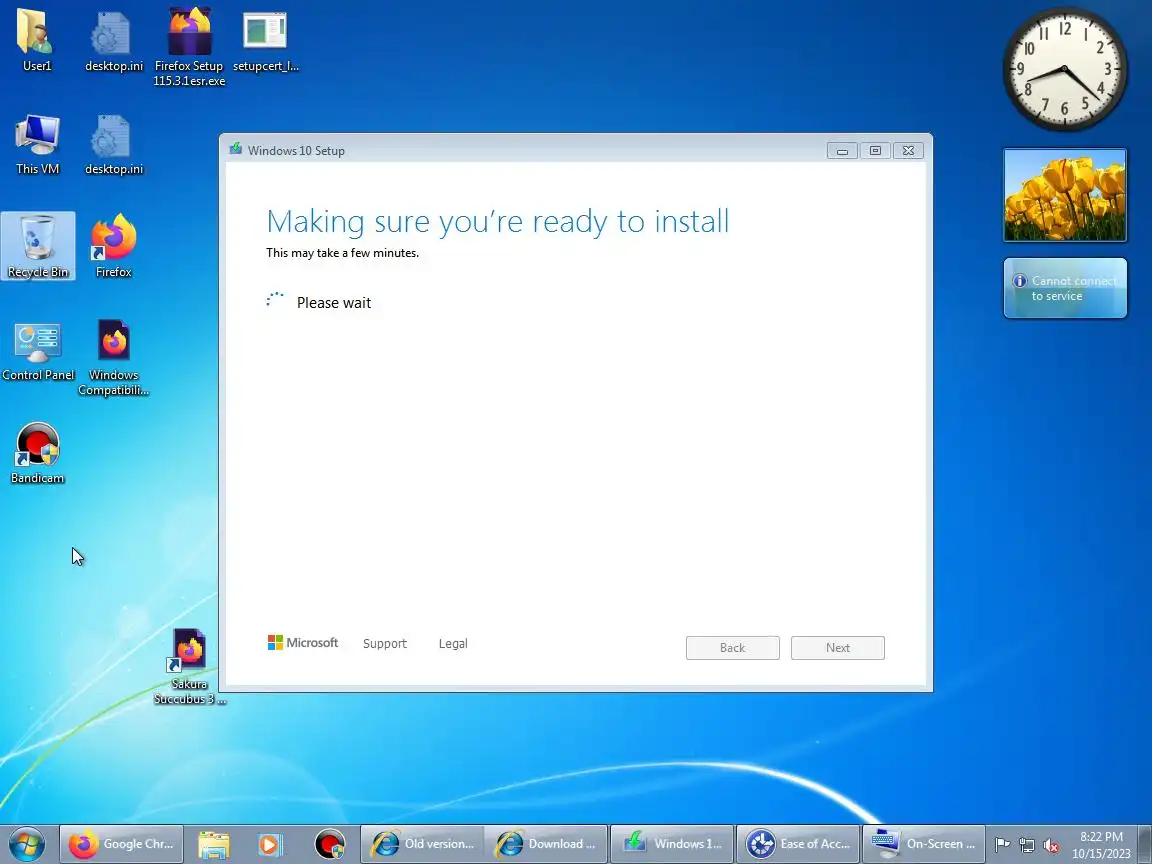
Task: Click the Please wait text
Action: 334,303
